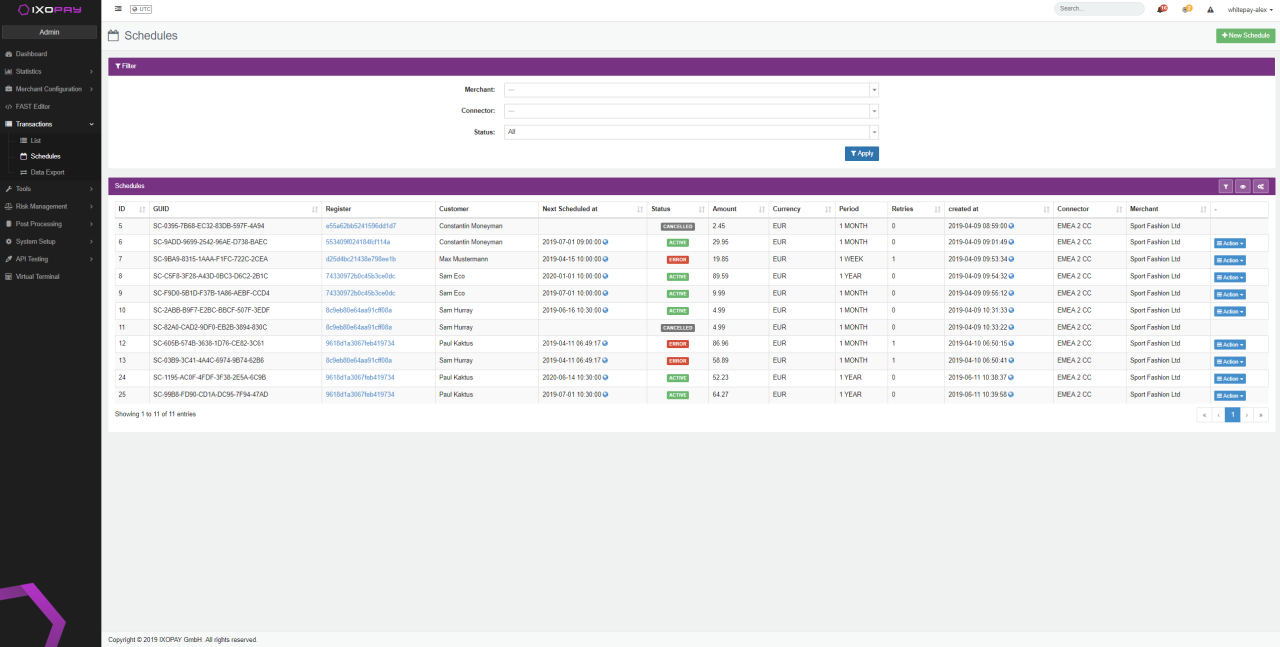Image resolution: width=1280 pixels, height=647 pixels.
Task: Click the UTC timezone indicator
Action: [x=141, y=8]
